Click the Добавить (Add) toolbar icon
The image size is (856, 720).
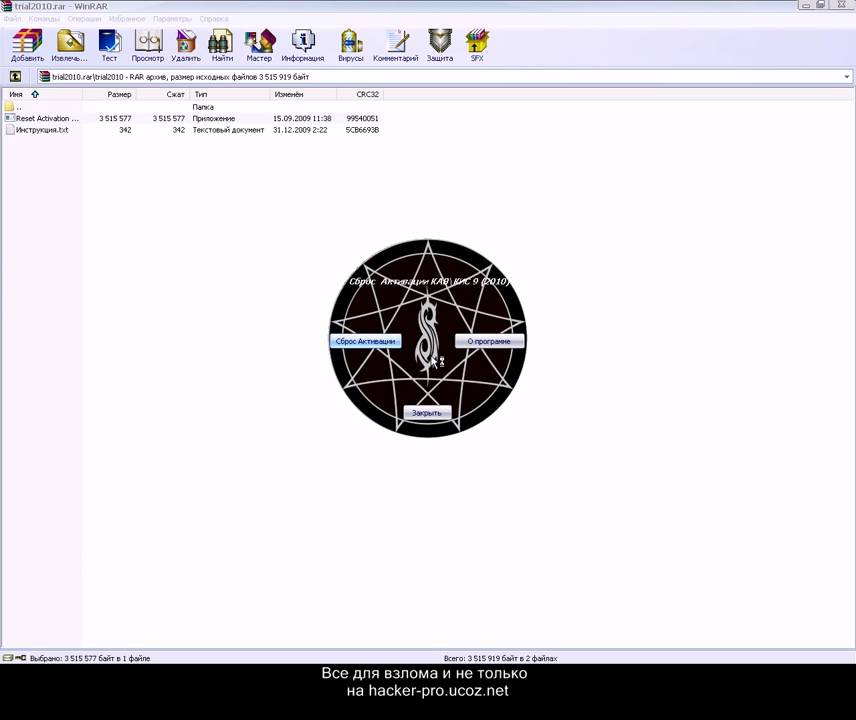[x=27, y=45]
